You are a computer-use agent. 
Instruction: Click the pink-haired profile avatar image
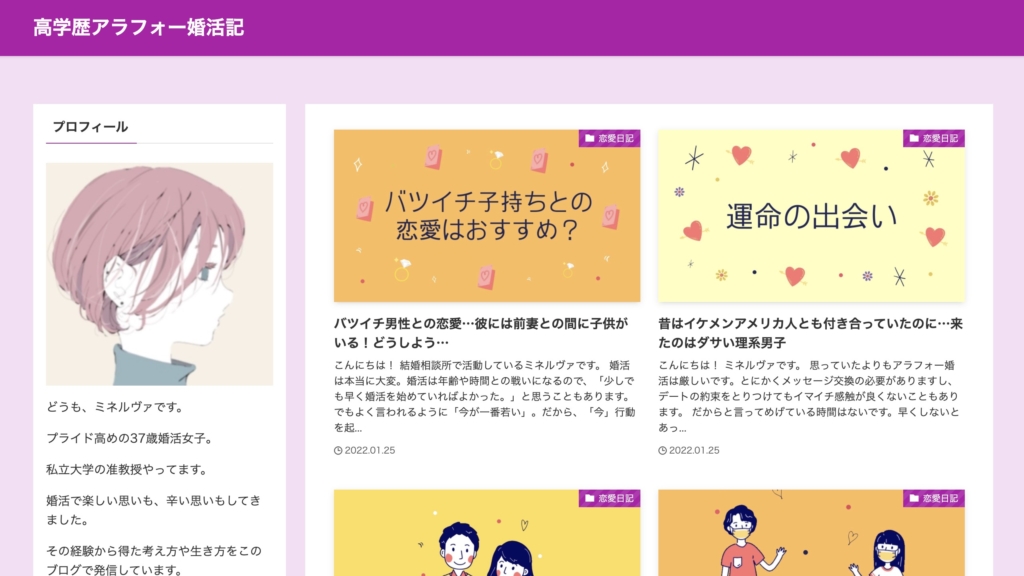click(x=159, y=274)
